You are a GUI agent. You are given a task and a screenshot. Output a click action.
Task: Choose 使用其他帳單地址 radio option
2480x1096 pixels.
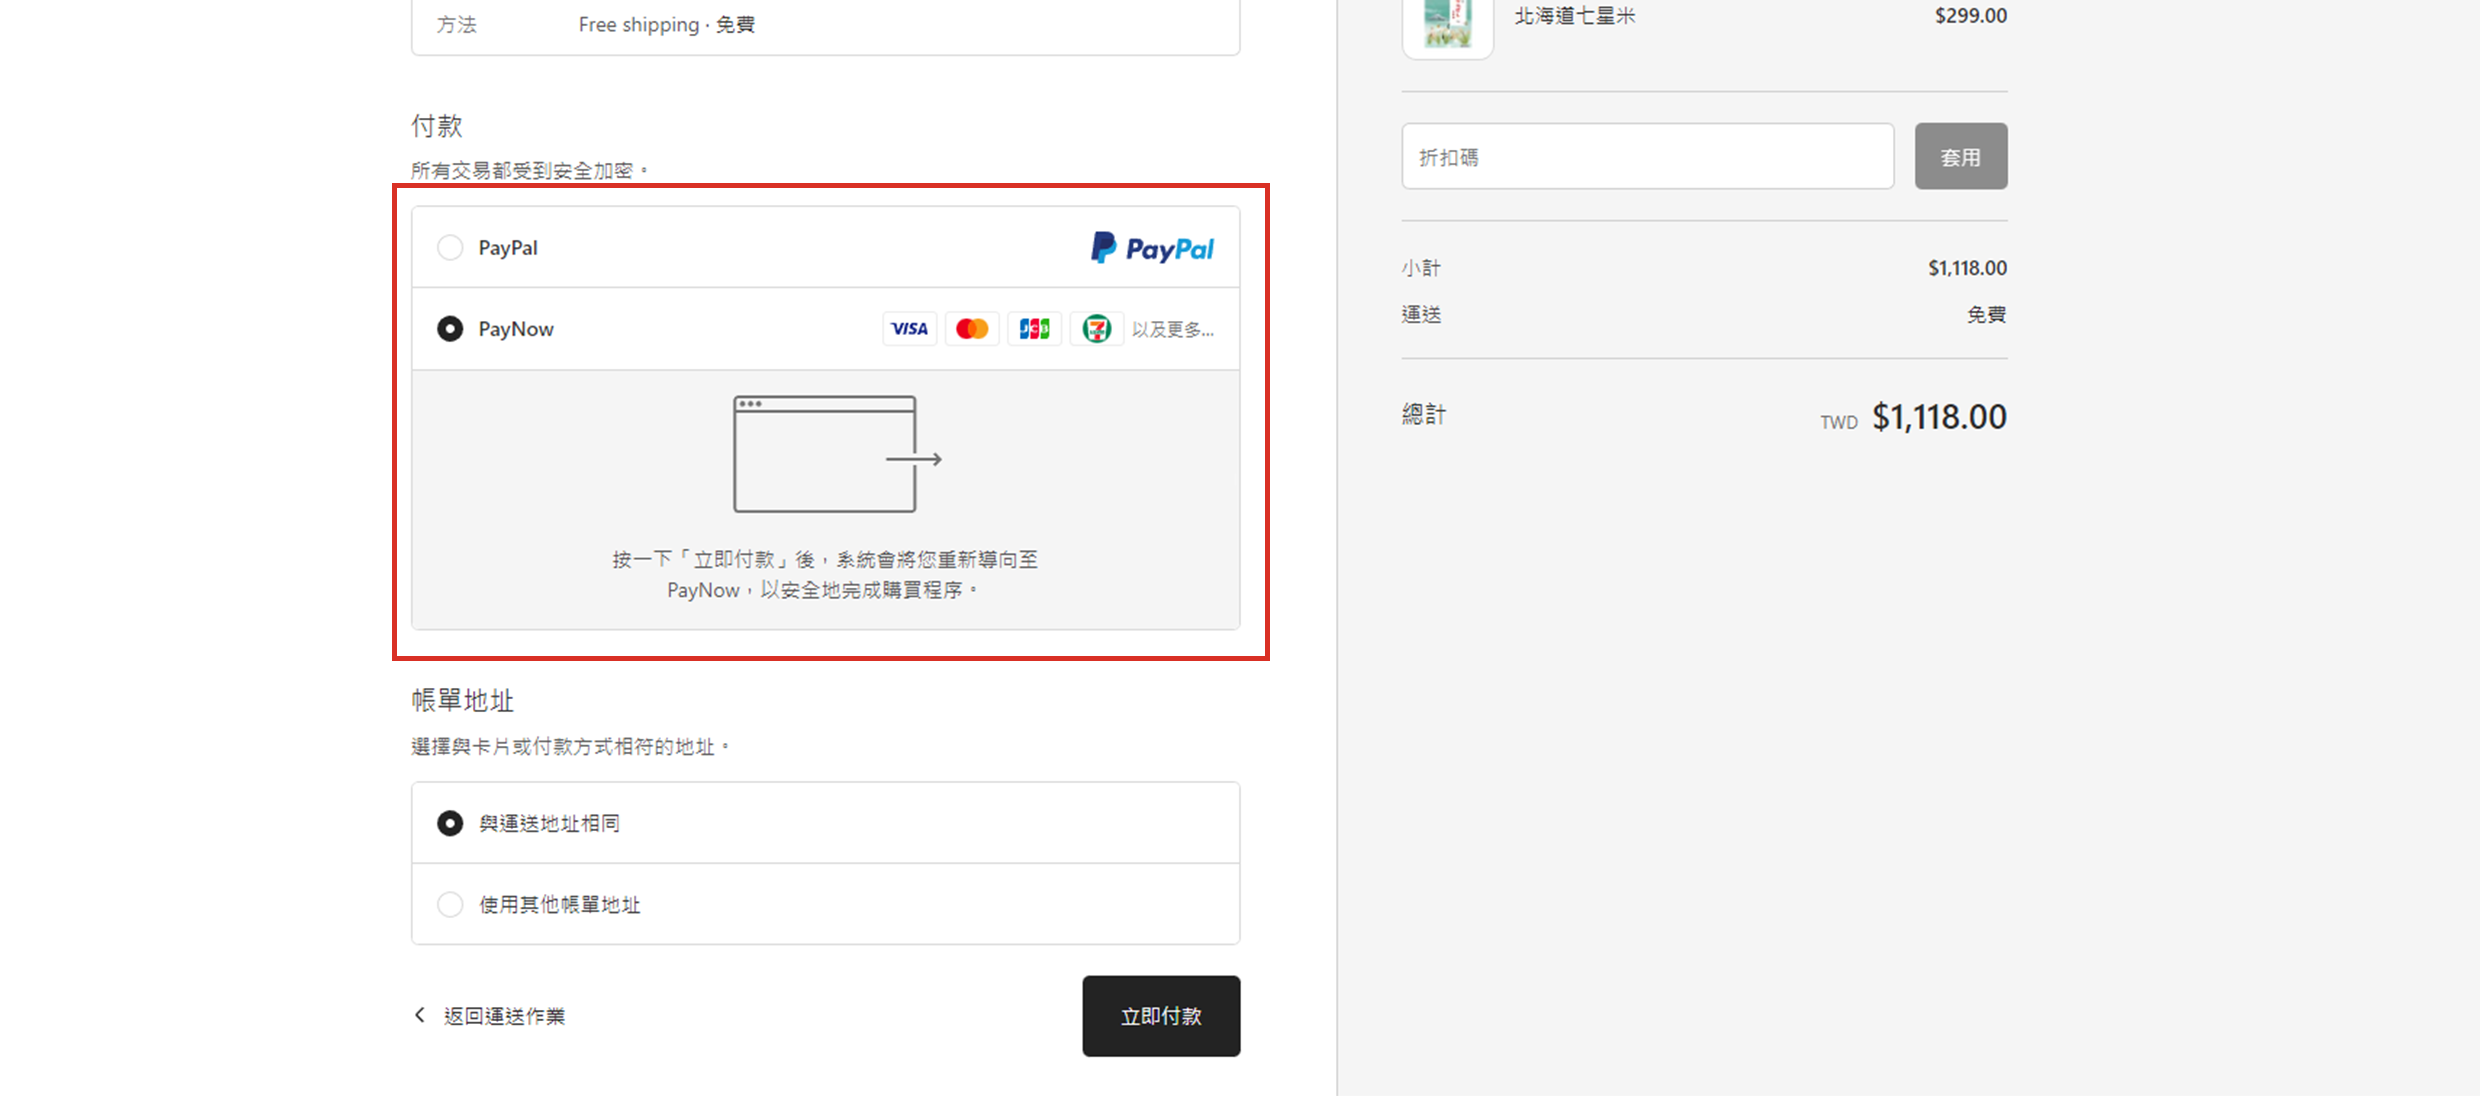pos(450,904)
